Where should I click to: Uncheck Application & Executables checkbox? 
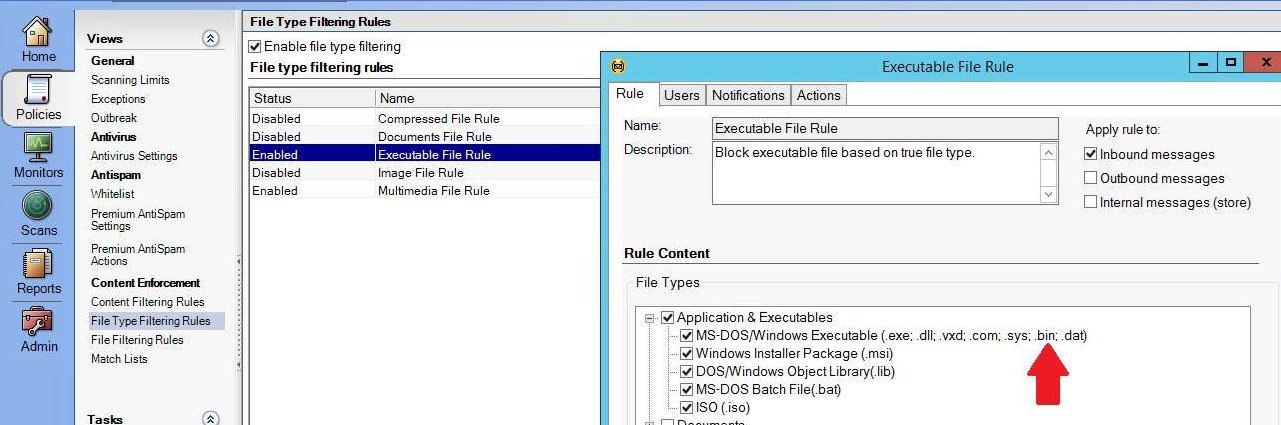(x=668, y=318)
